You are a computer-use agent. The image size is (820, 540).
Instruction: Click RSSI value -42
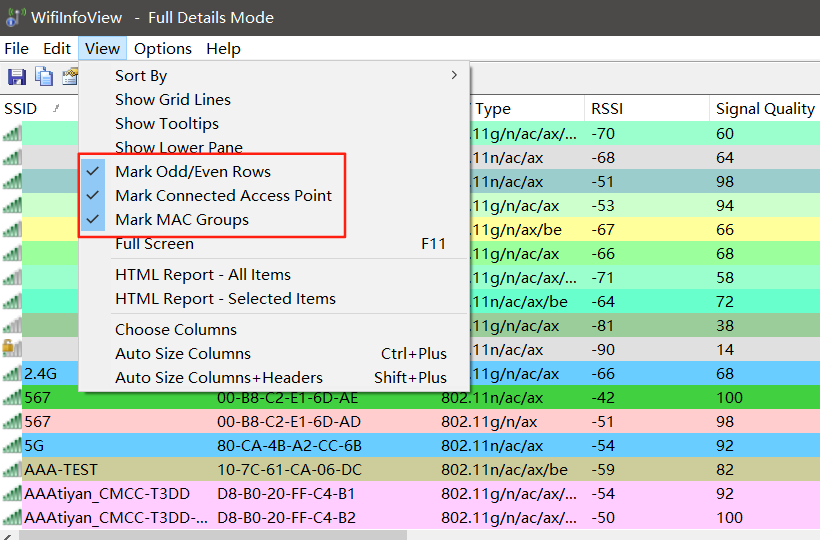pyautogui.click(x=602, y=397)
